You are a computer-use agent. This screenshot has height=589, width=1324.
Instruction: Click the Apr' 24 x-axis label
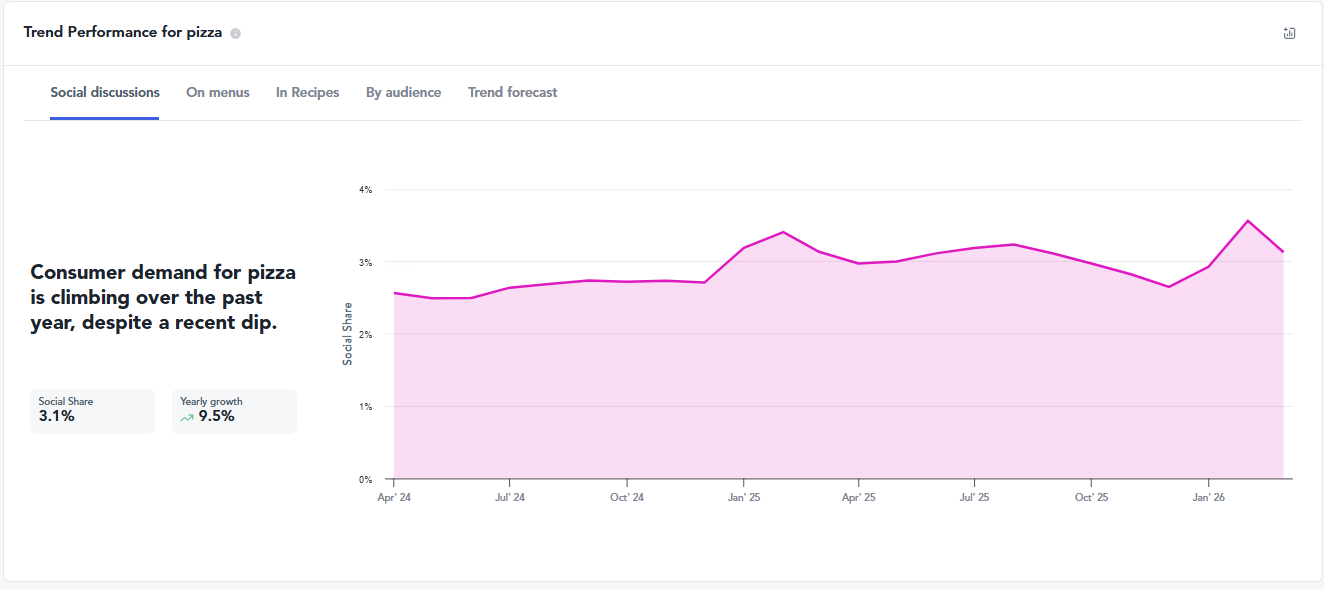point(394,497)
